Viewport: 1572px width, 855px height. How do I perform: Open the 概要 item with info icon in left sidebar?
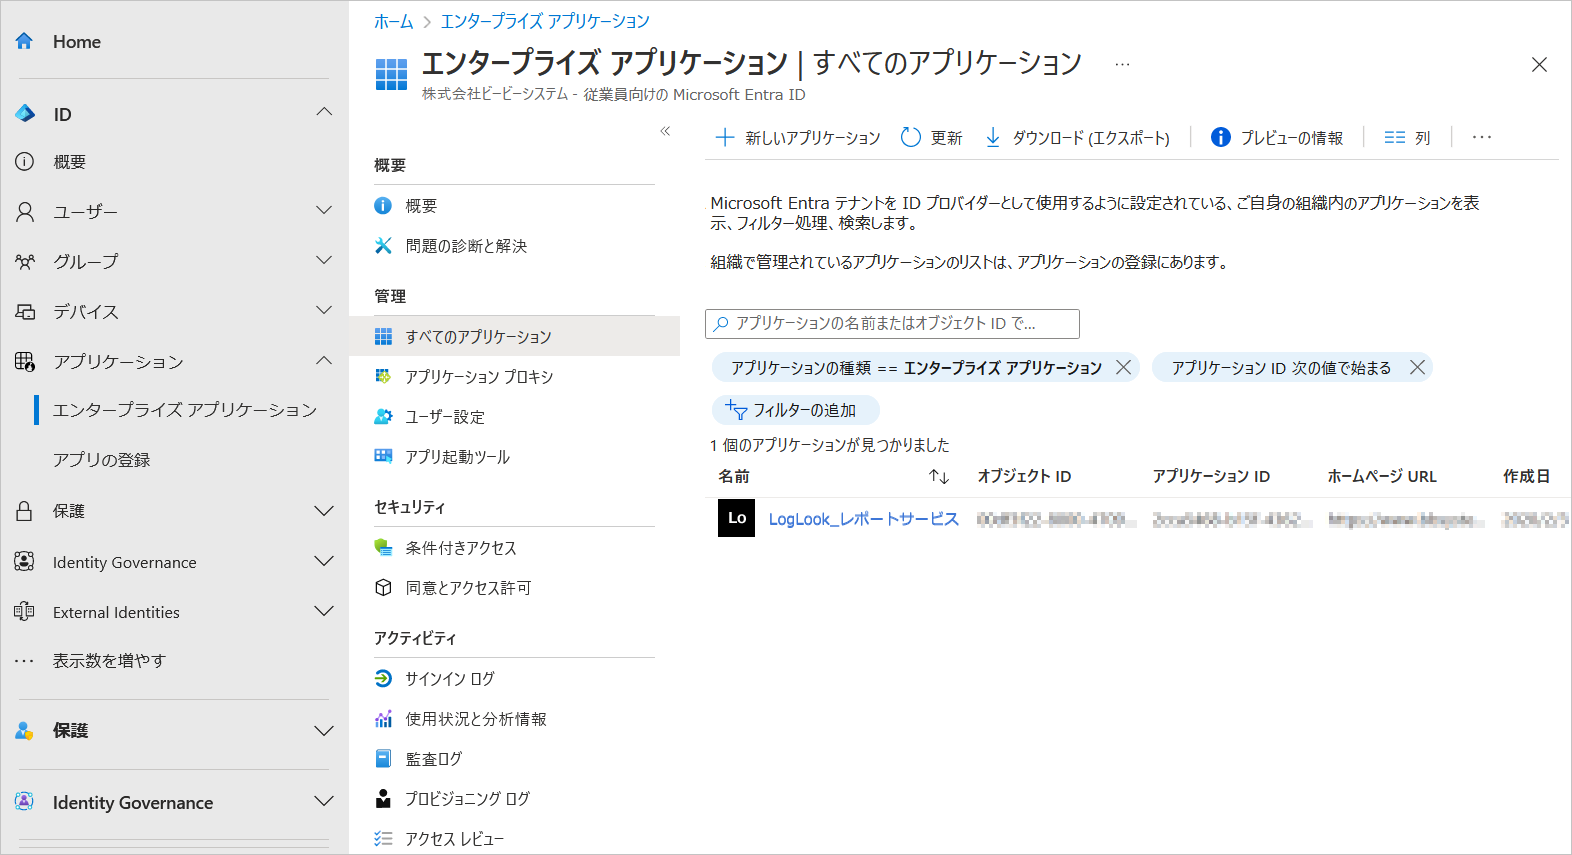tap(69, 162)
